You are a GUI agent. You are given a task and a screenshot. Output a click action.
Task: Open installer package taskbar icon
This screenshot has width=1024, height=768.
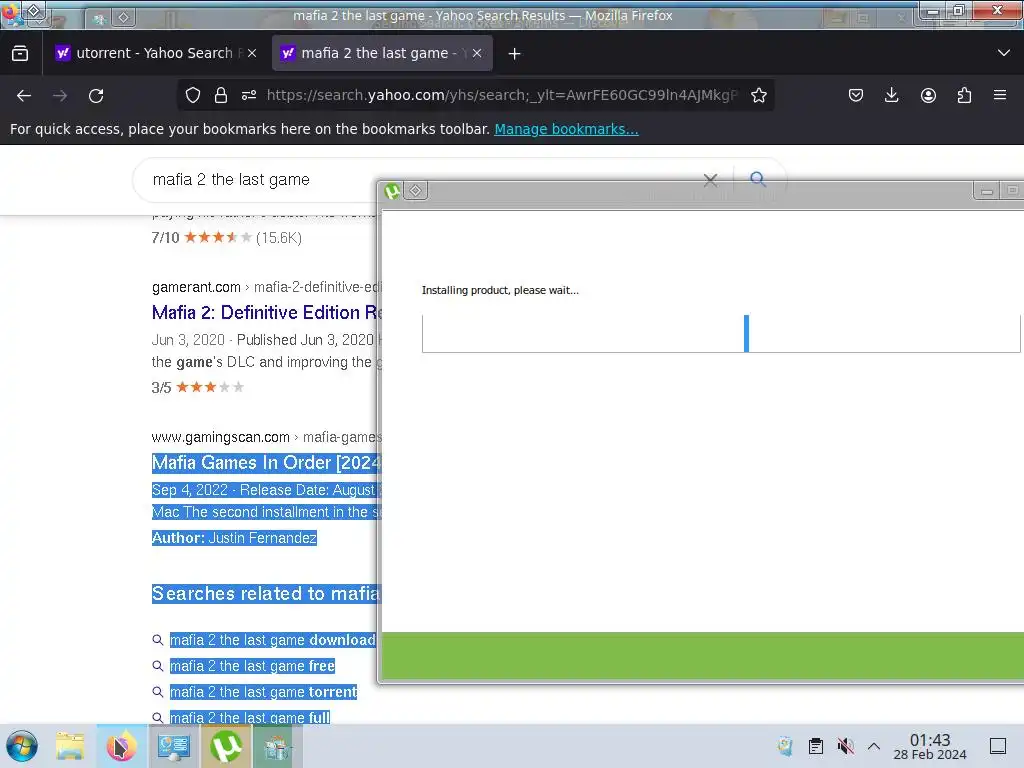277,746
